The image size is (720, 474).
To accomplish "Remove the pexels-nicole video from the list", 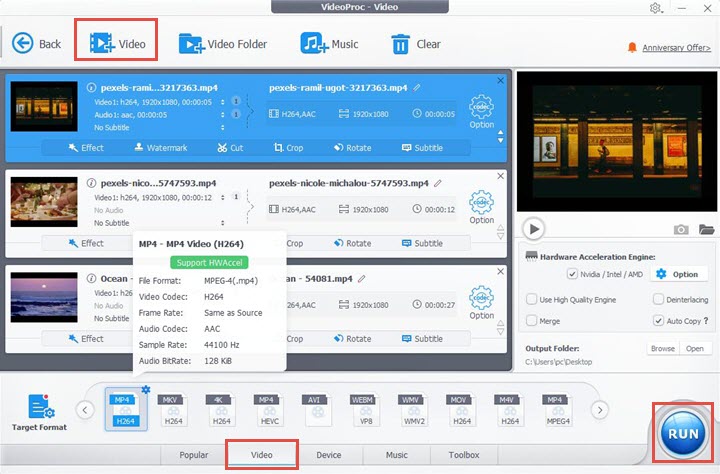I will point(501,176).
